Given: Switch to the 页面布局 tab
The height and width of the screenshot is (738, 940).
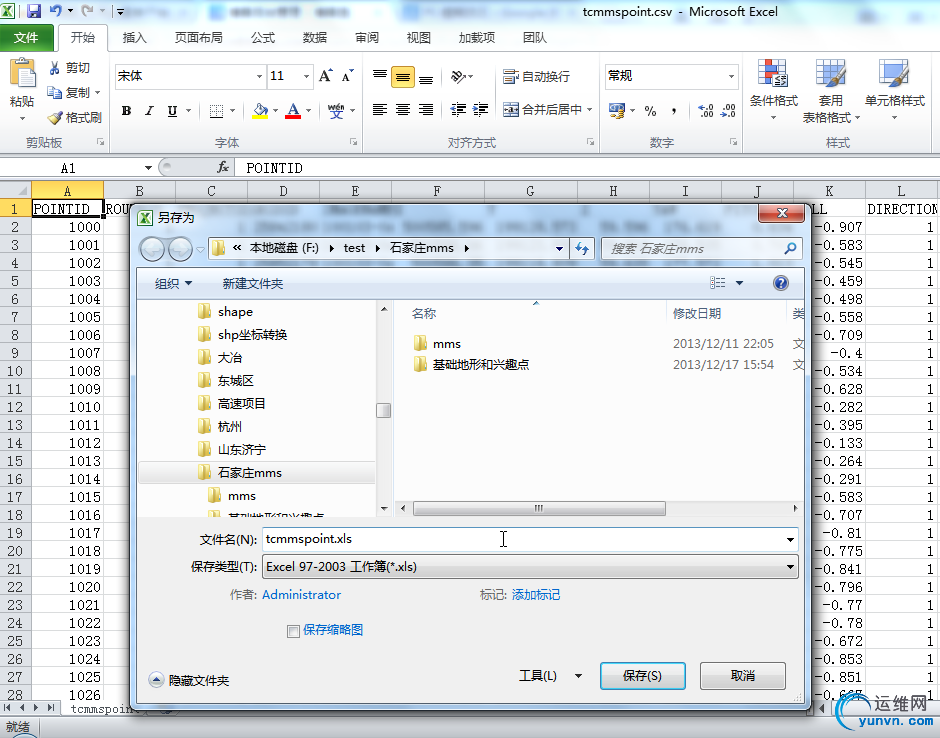Looking at the screenshot, I should click(198, 38).
